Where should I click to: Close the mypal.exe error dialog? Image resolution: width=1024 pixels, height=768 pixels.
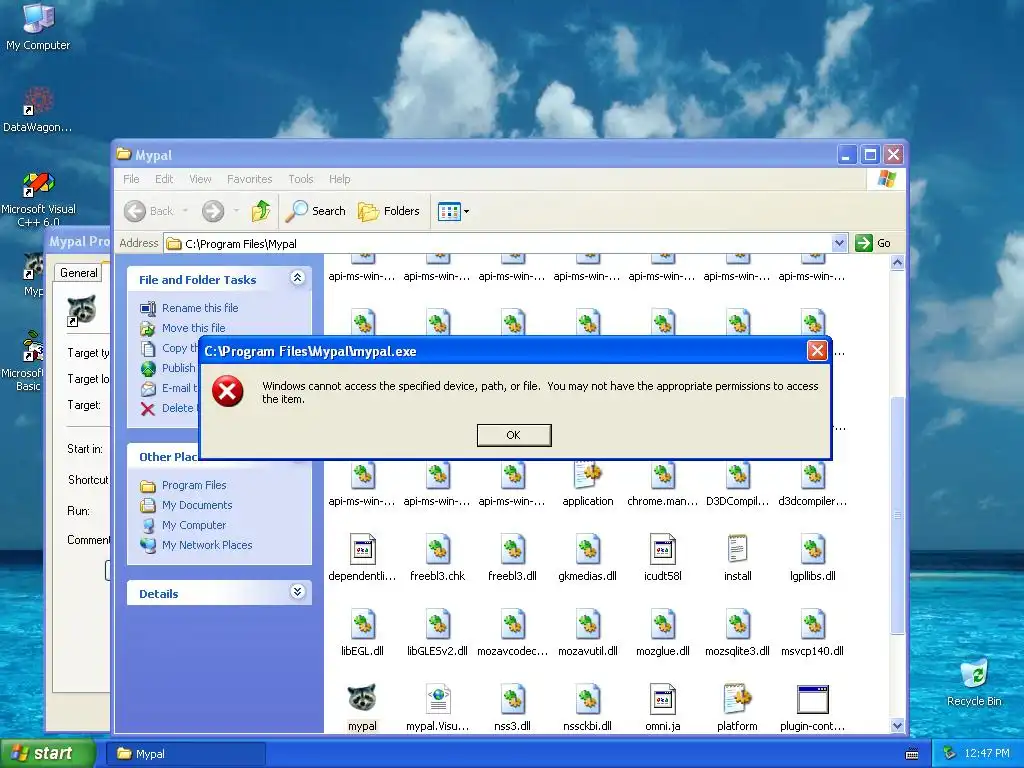[817, 351]
